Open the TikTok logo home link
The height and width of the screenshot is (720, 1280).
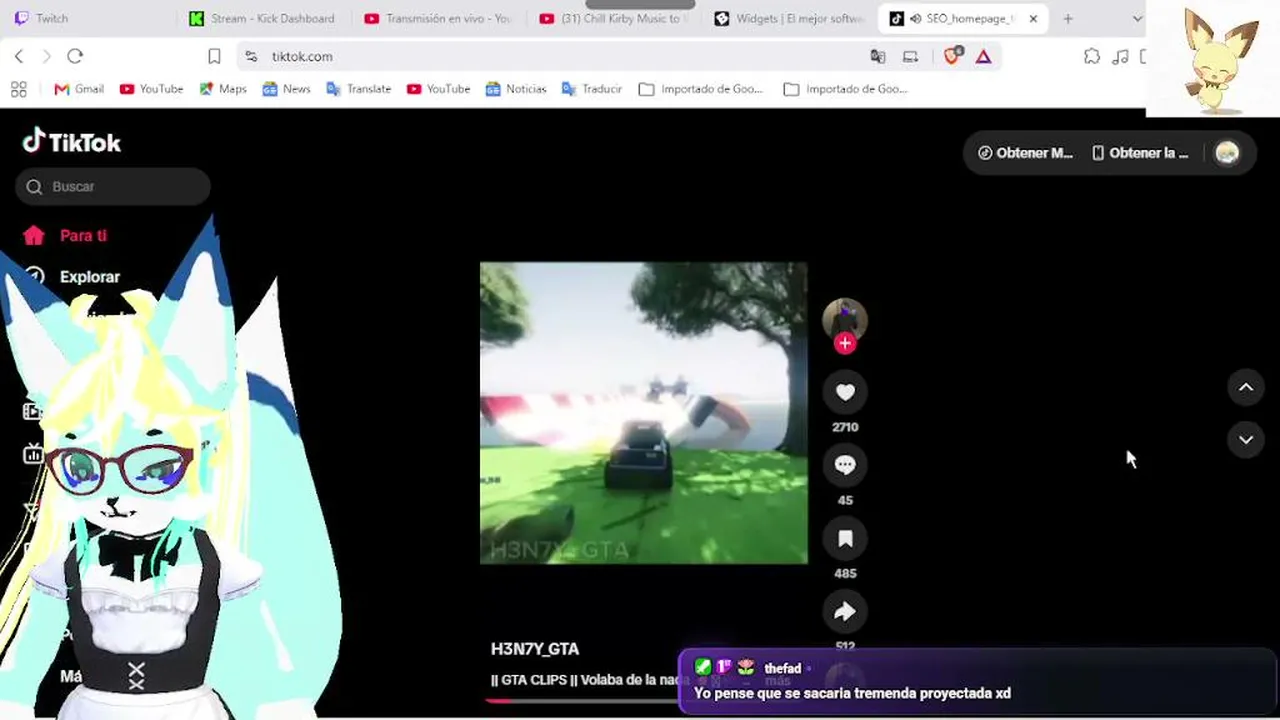point(72,142)
